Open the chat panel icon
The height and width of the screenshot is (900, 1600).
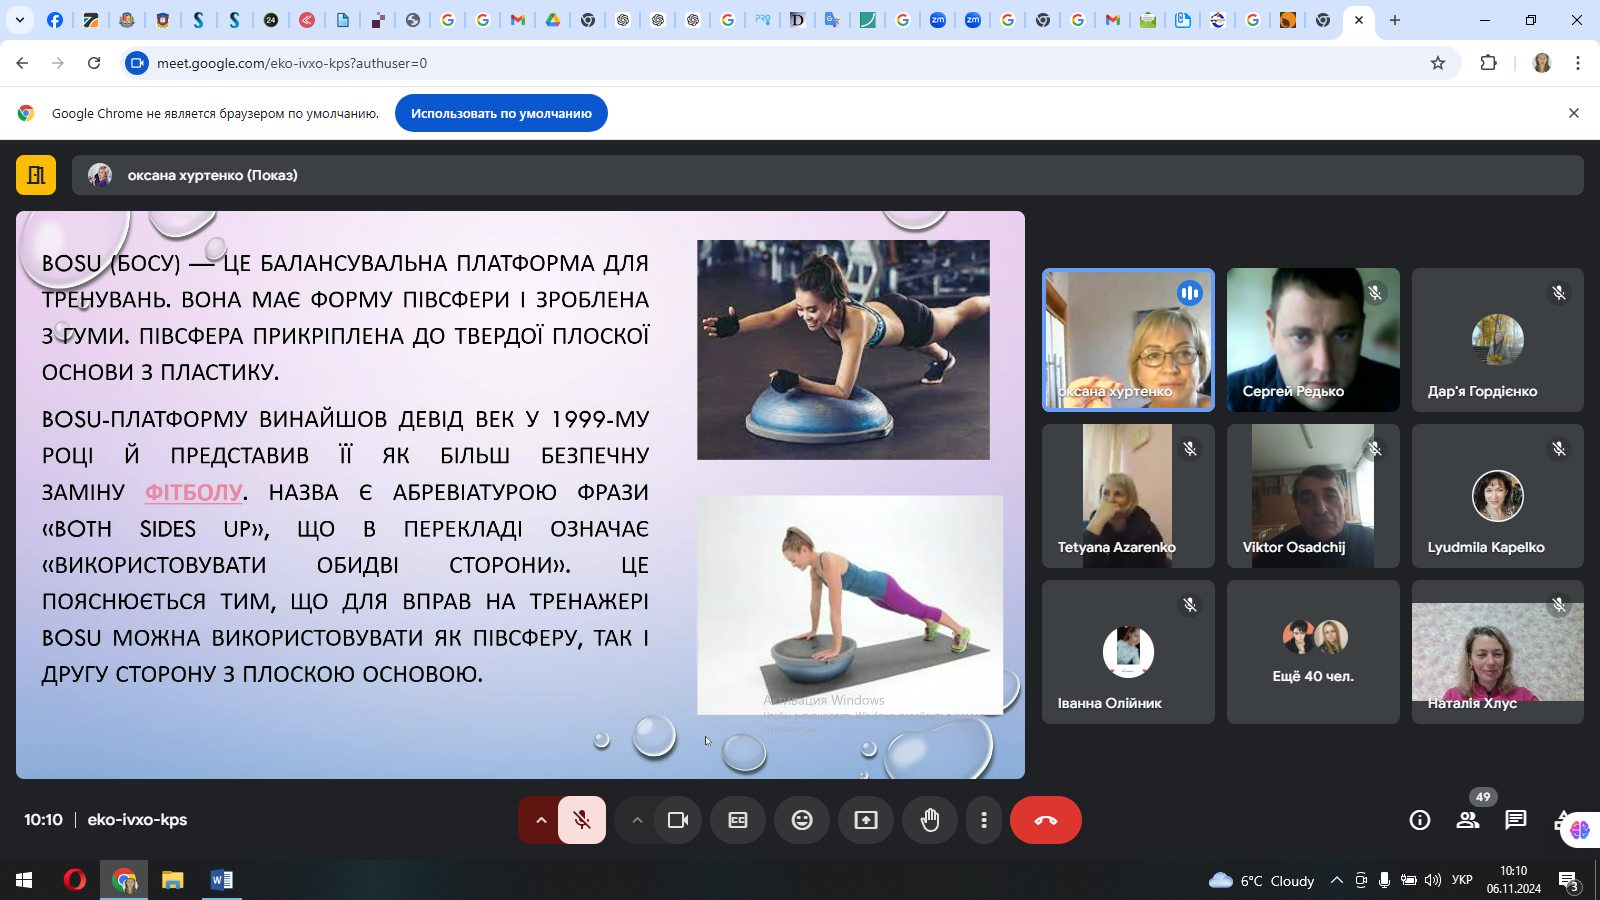(x=1516, y=820)
